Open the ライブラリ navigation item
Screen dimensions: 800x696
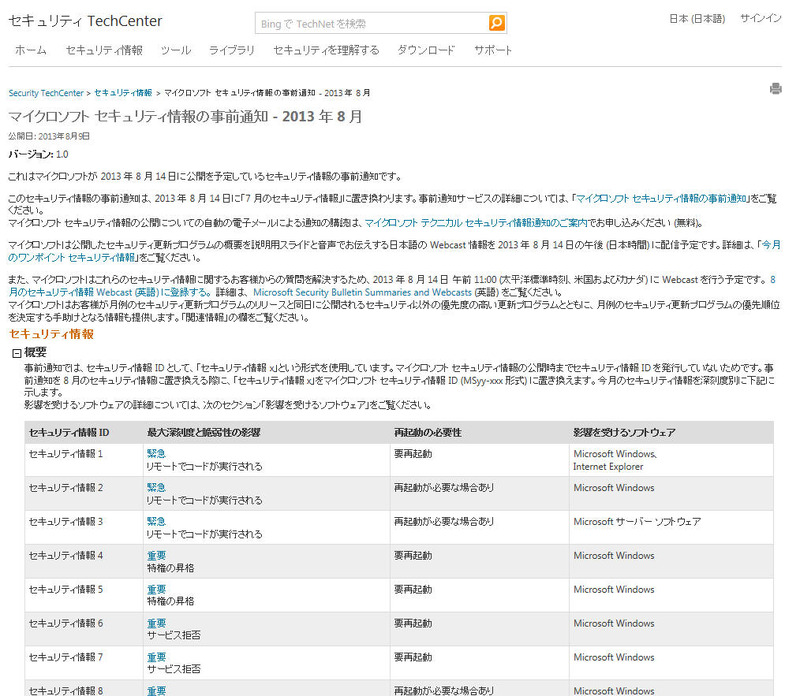(232, 50)
